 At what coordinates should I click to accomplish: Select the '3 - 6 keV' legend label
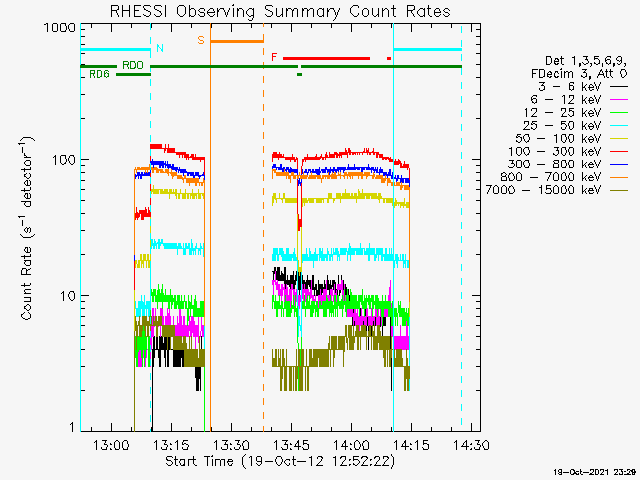point(568,87)
